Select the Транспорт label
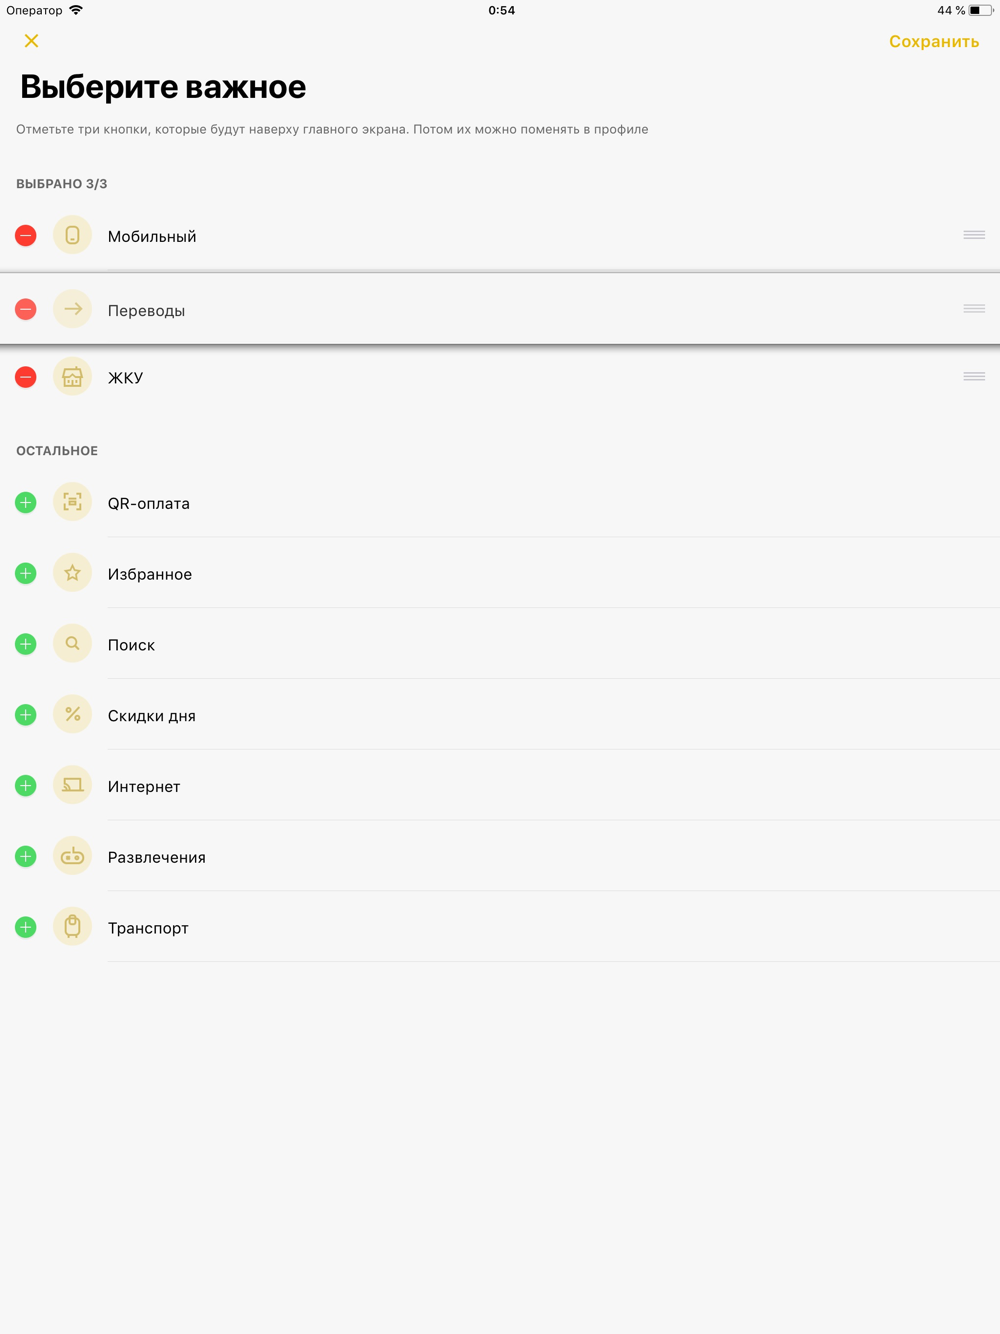Image resolution: width=1000 pixels, height=1334 pixels. [148, 929]
